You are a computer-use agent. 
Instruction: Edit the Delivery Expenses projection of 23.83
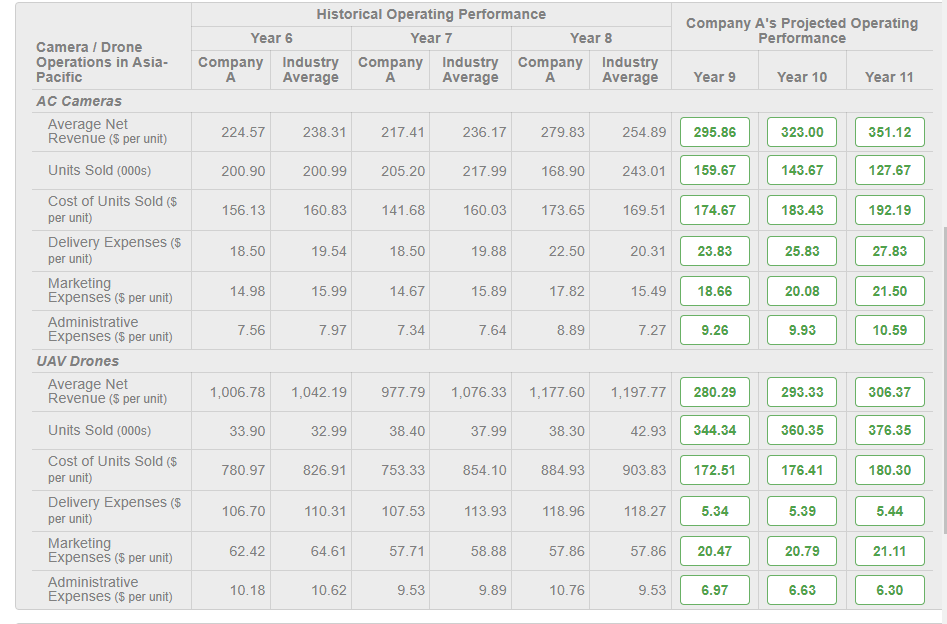tap(714, 251)
